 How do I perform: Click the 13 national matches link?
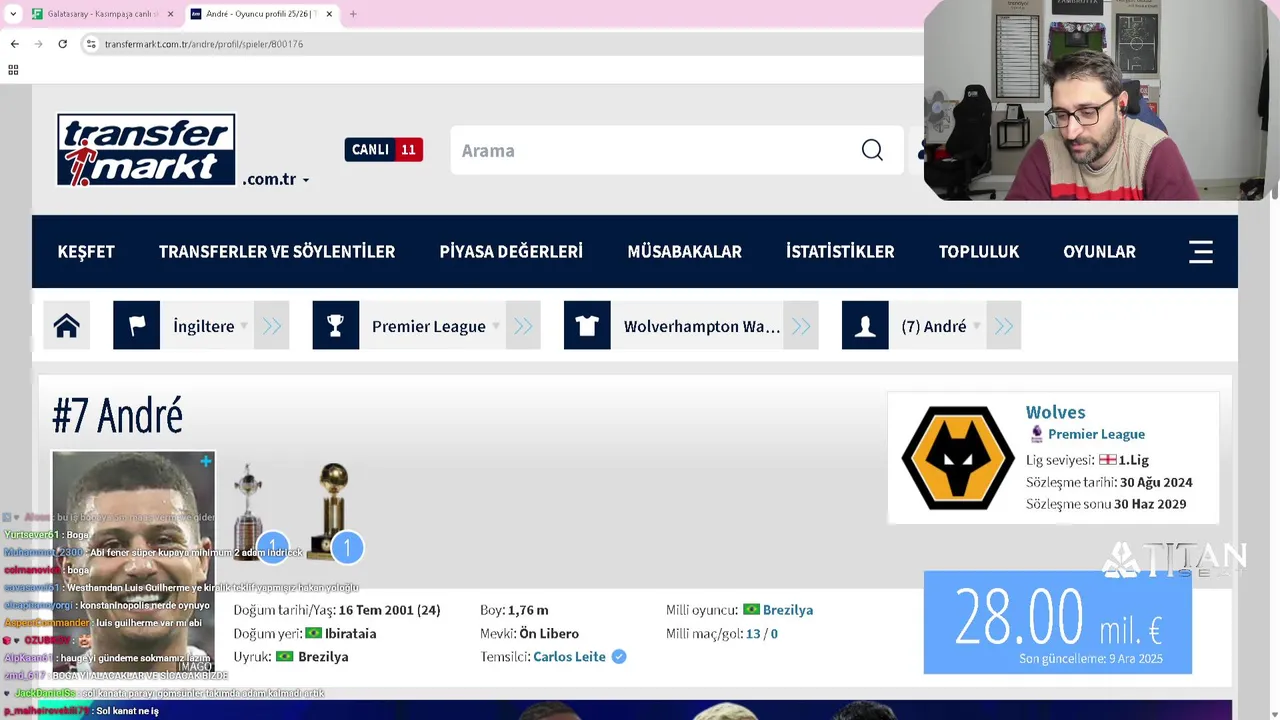pos(753,634)
